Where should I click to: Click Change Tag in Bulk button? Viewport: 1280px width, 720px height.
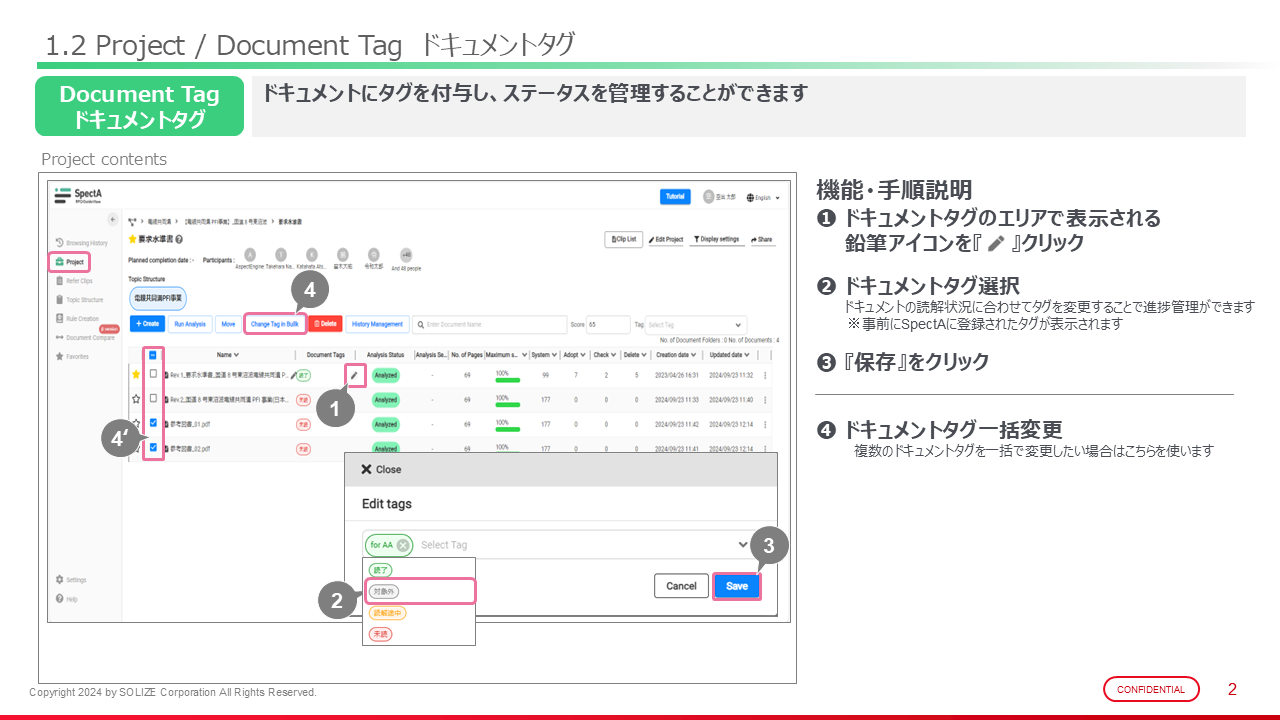click(274, 324)
